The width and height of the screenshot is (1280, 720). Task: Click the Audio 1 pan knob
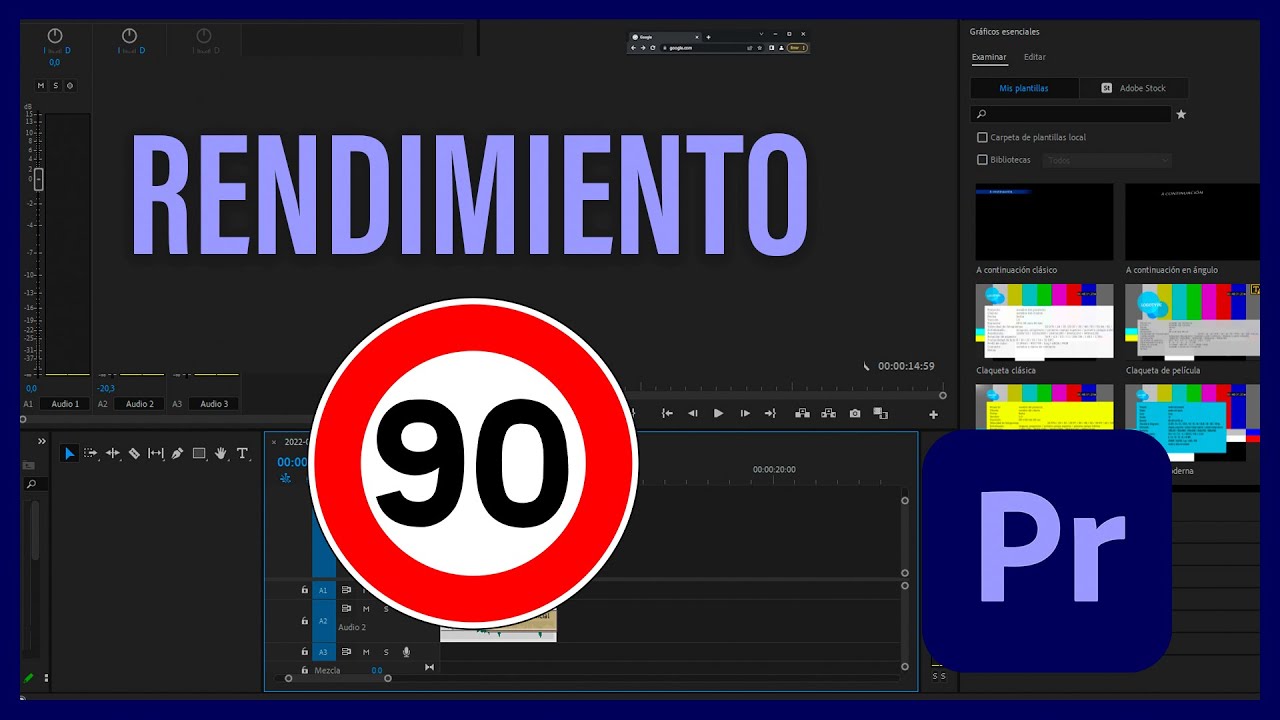(x=55, y=36)
